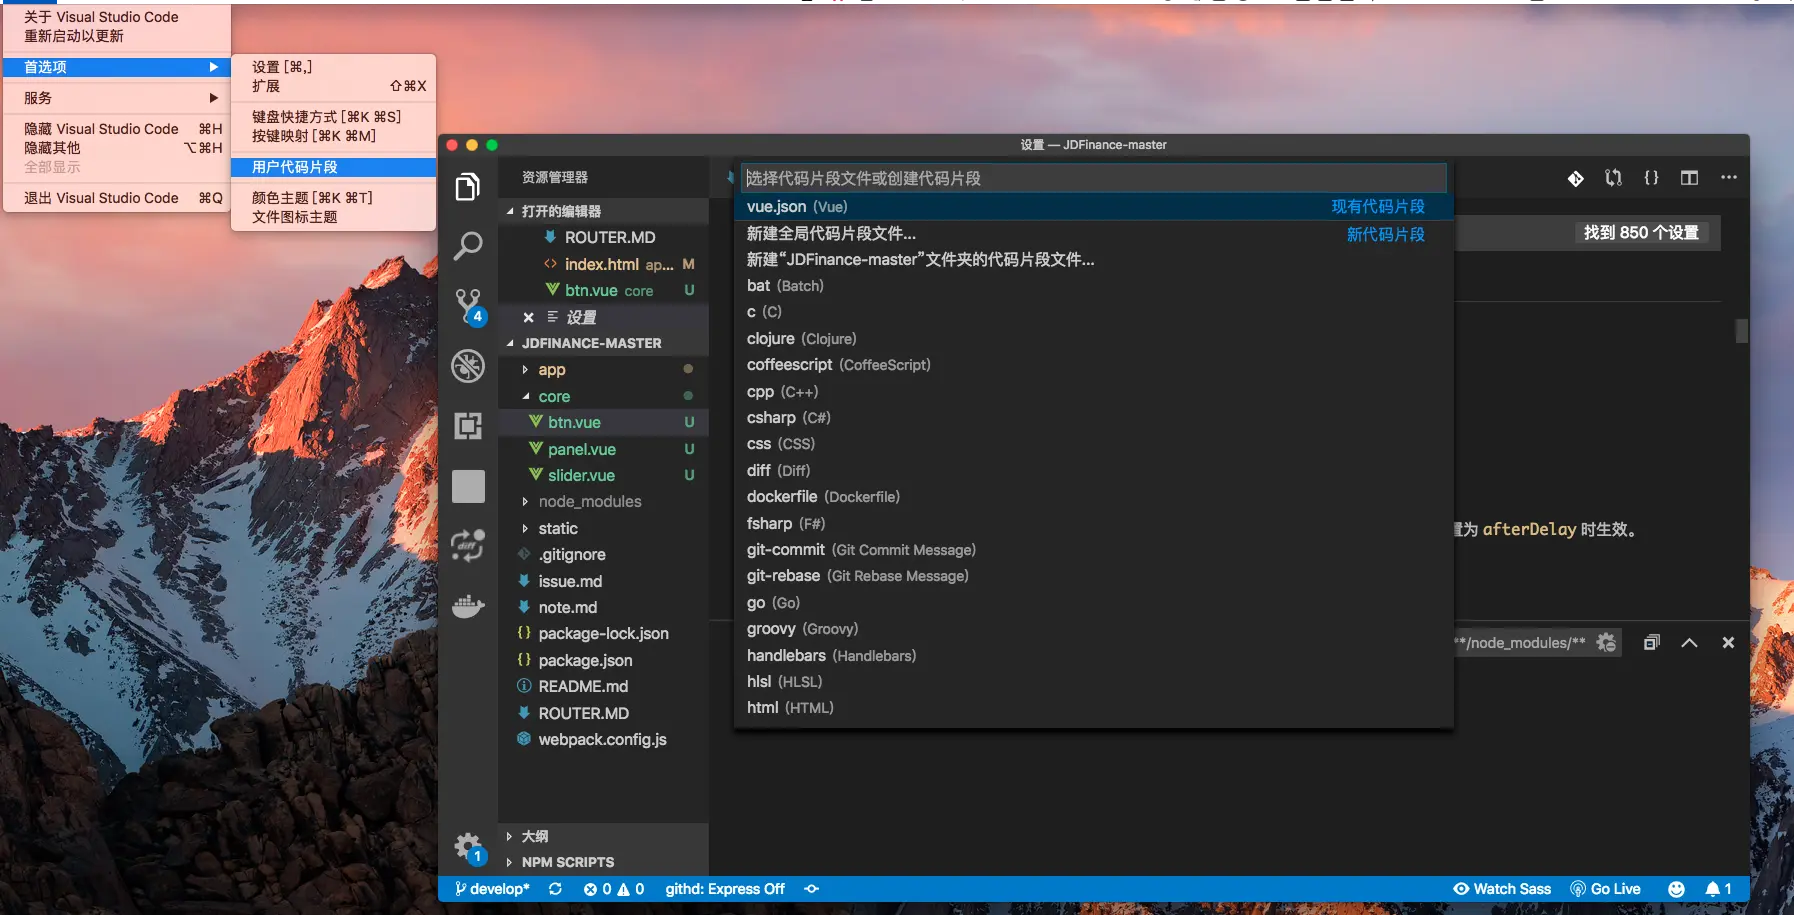
Task: Open the editor More Actions ellipsis menu
Action: click(x=1728, y=178)
